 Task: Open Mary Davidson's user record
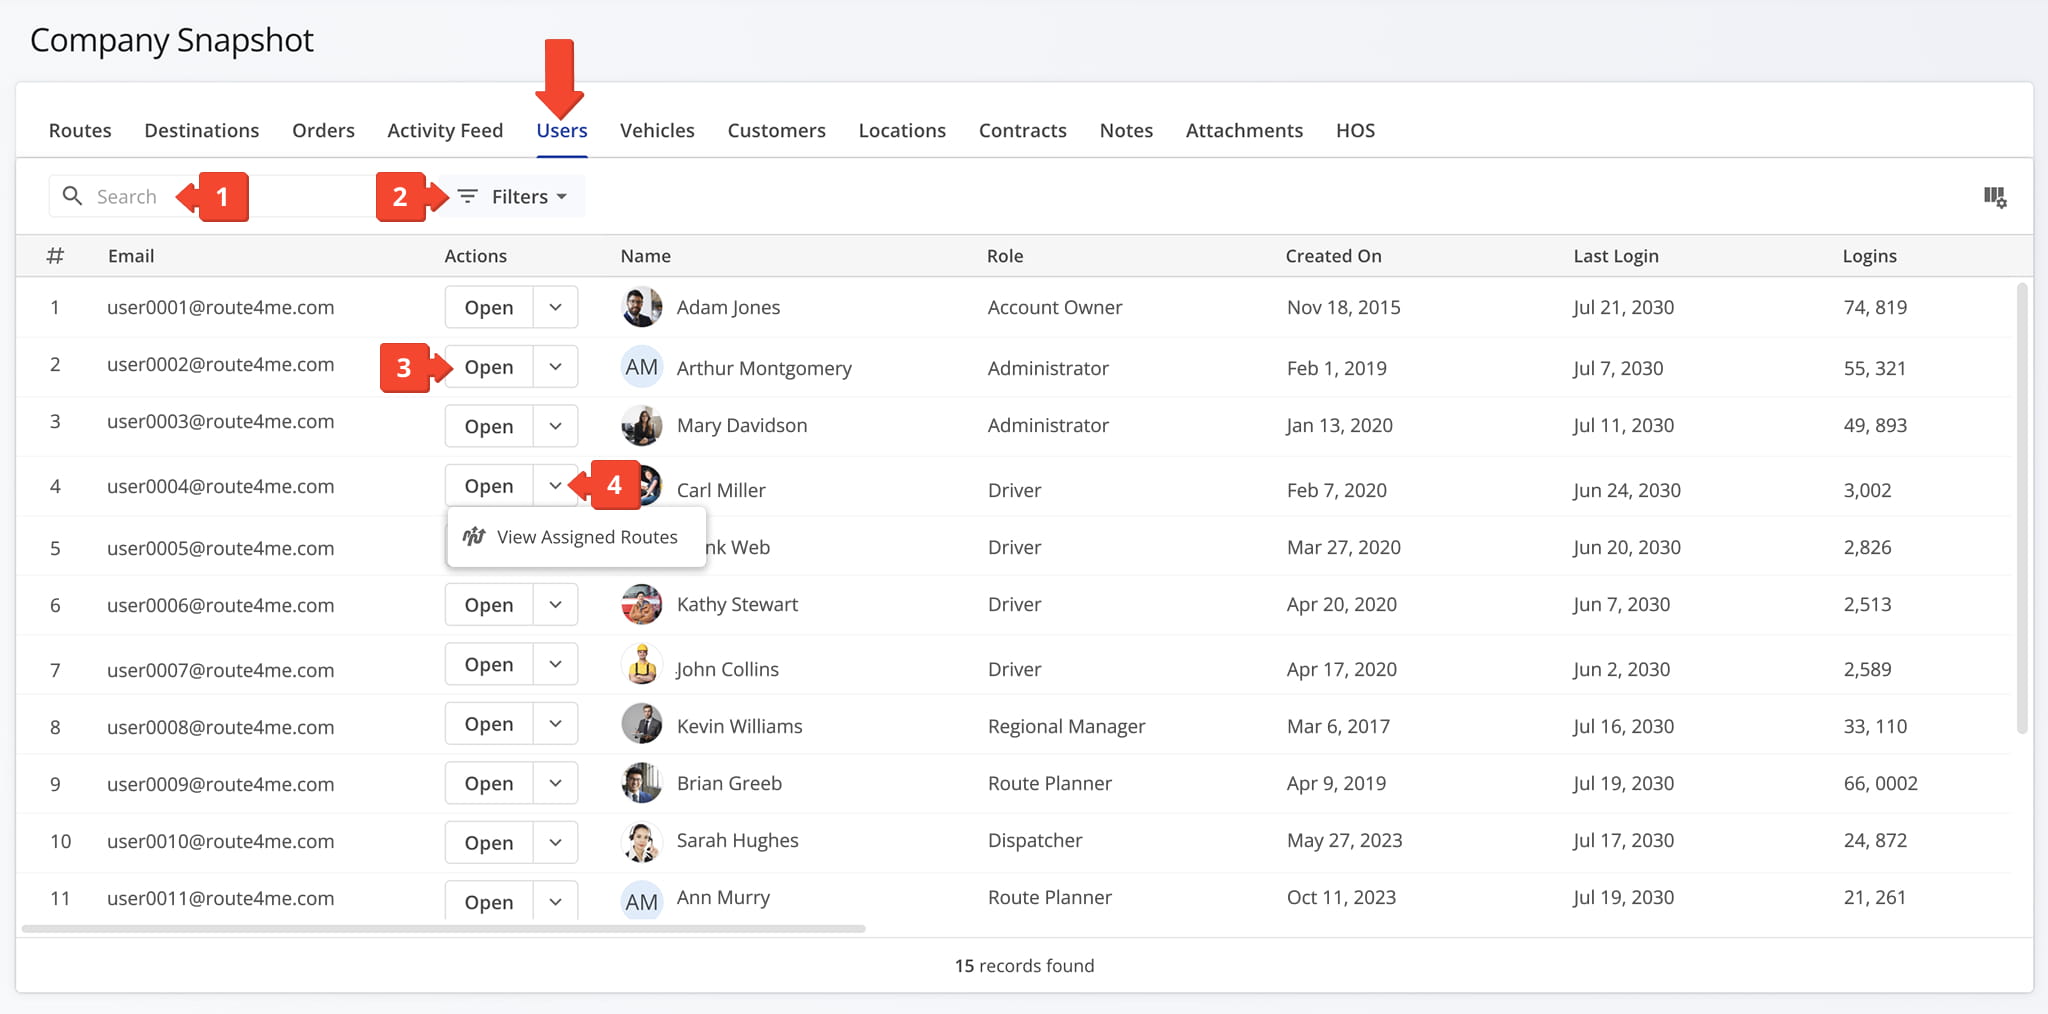pos(489,426)
